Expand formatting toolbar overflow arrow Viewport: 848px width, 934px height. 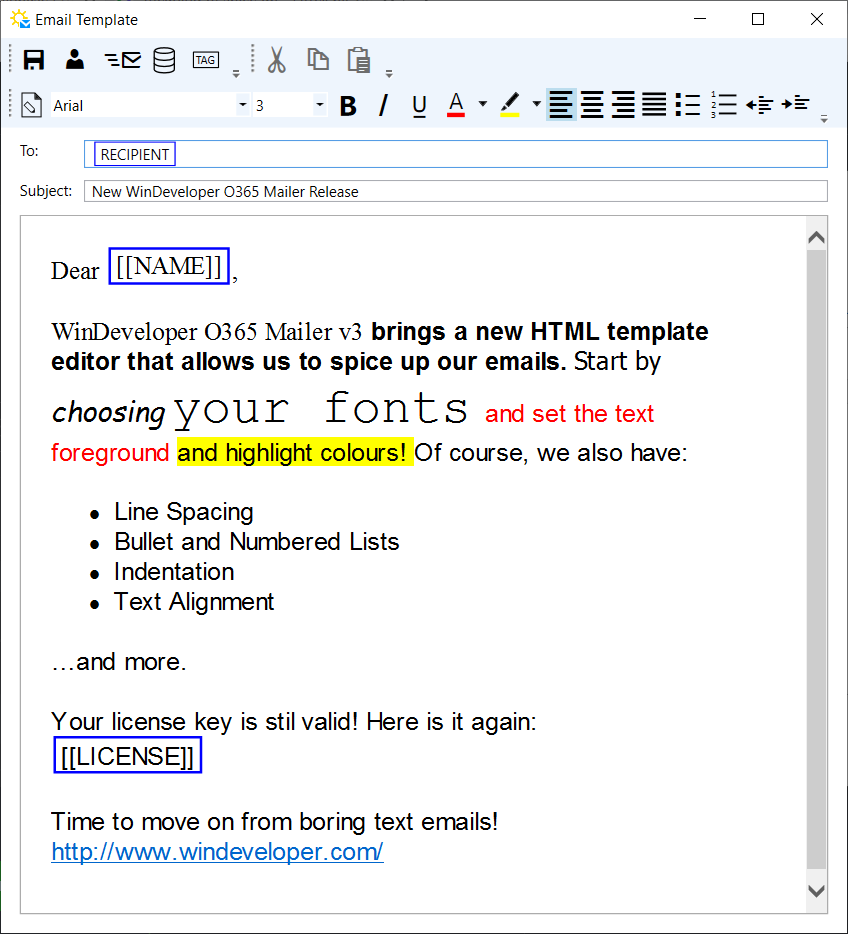tap(824, 119)
